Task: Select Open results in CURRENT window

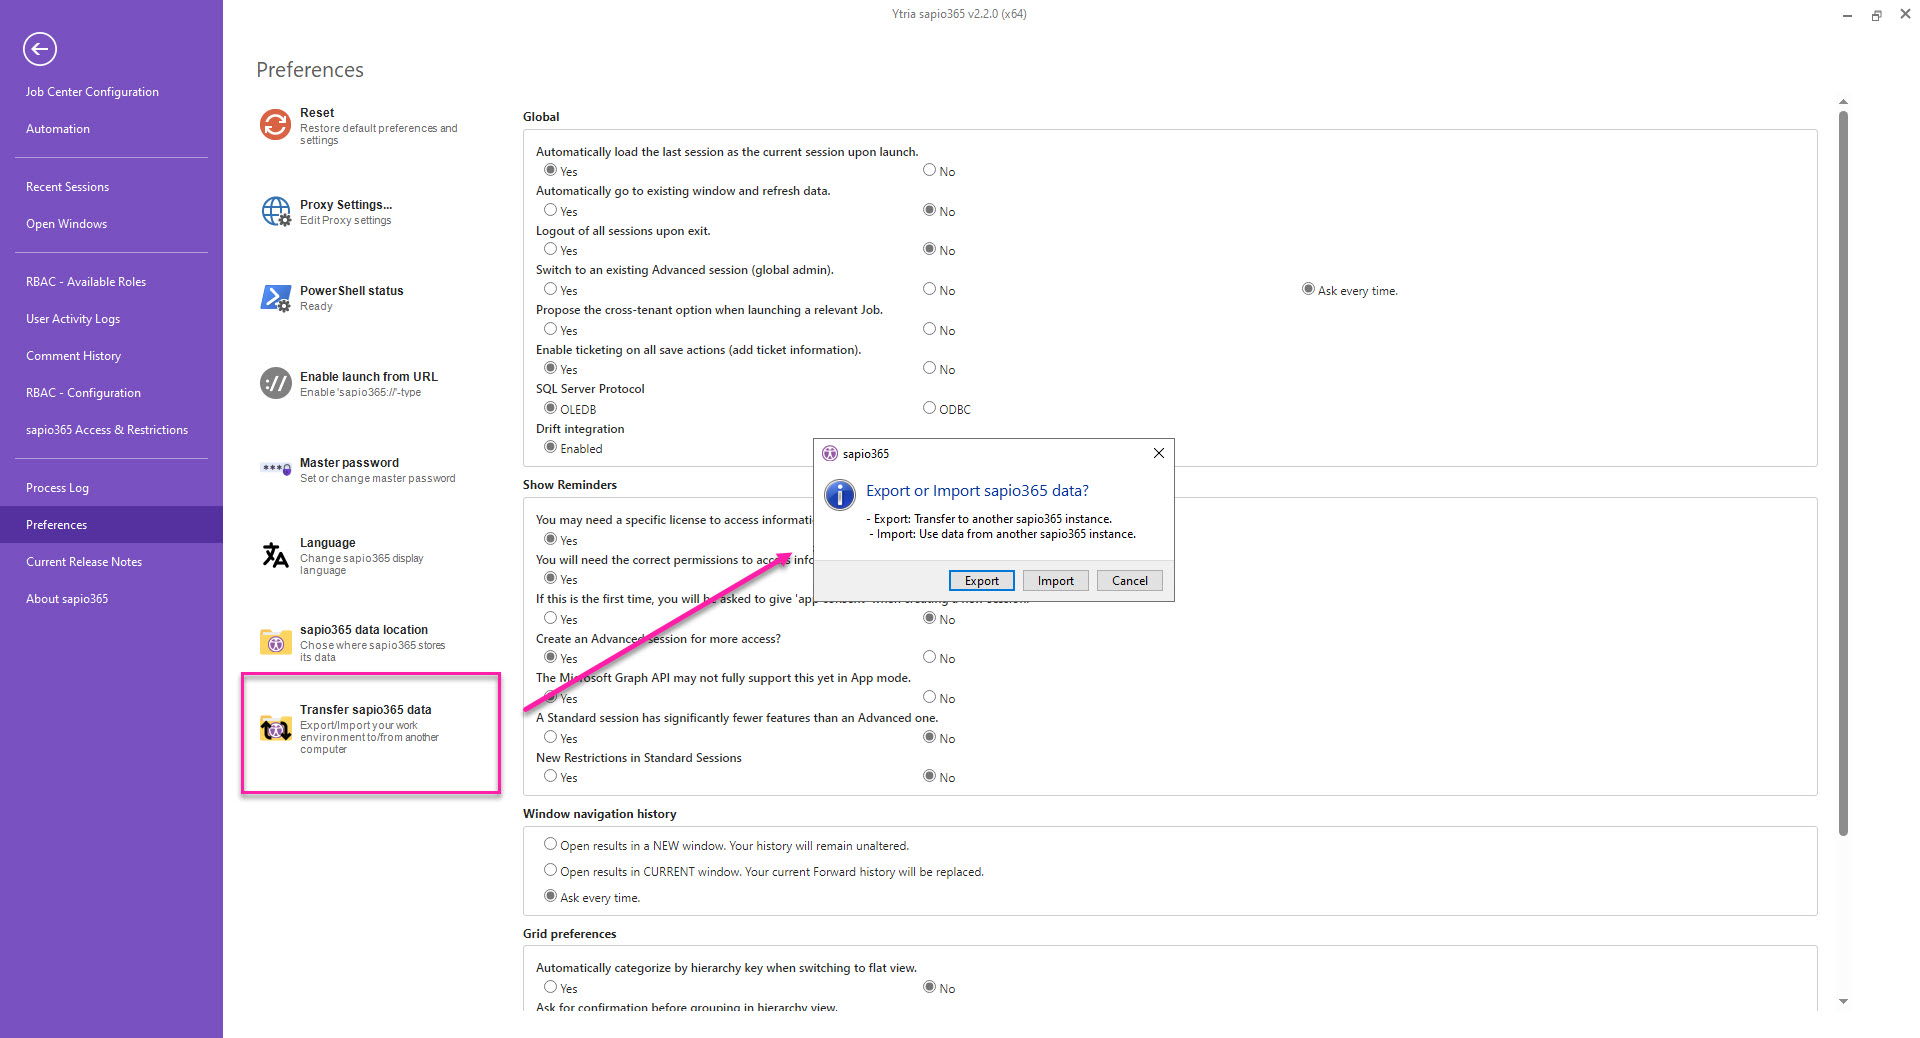Action: pyautogui.click(x=550, y=871)
